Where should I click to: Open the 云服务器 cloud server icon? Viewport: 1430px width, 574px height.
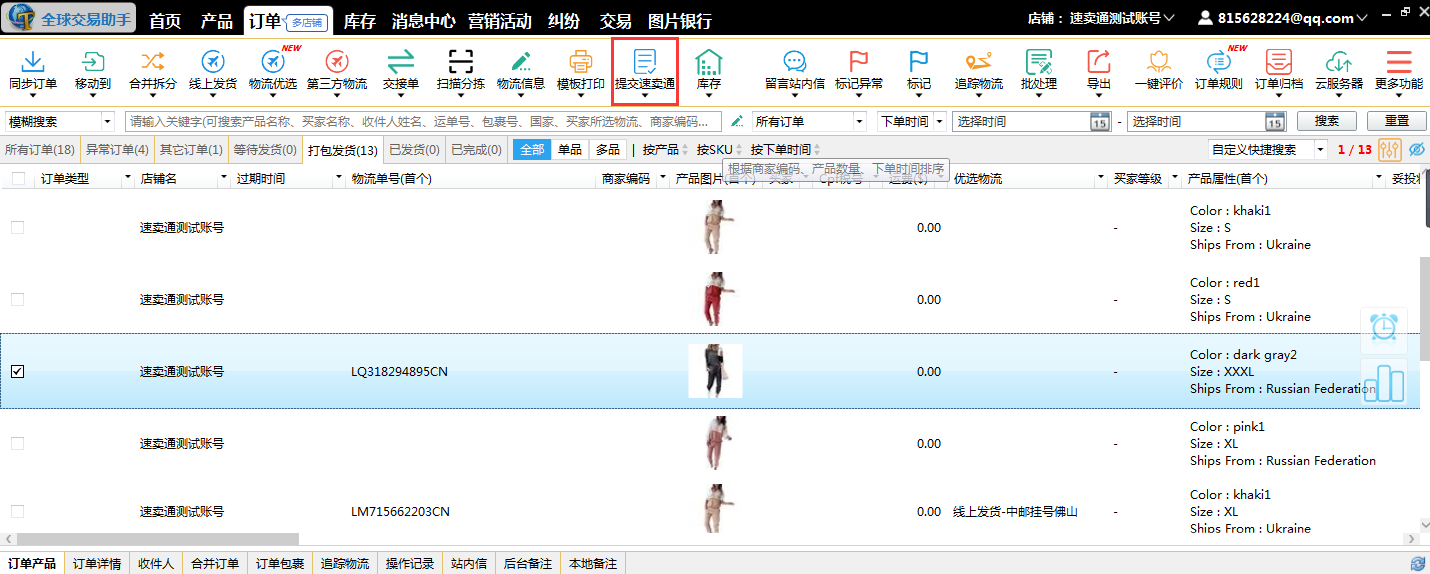1339,62
